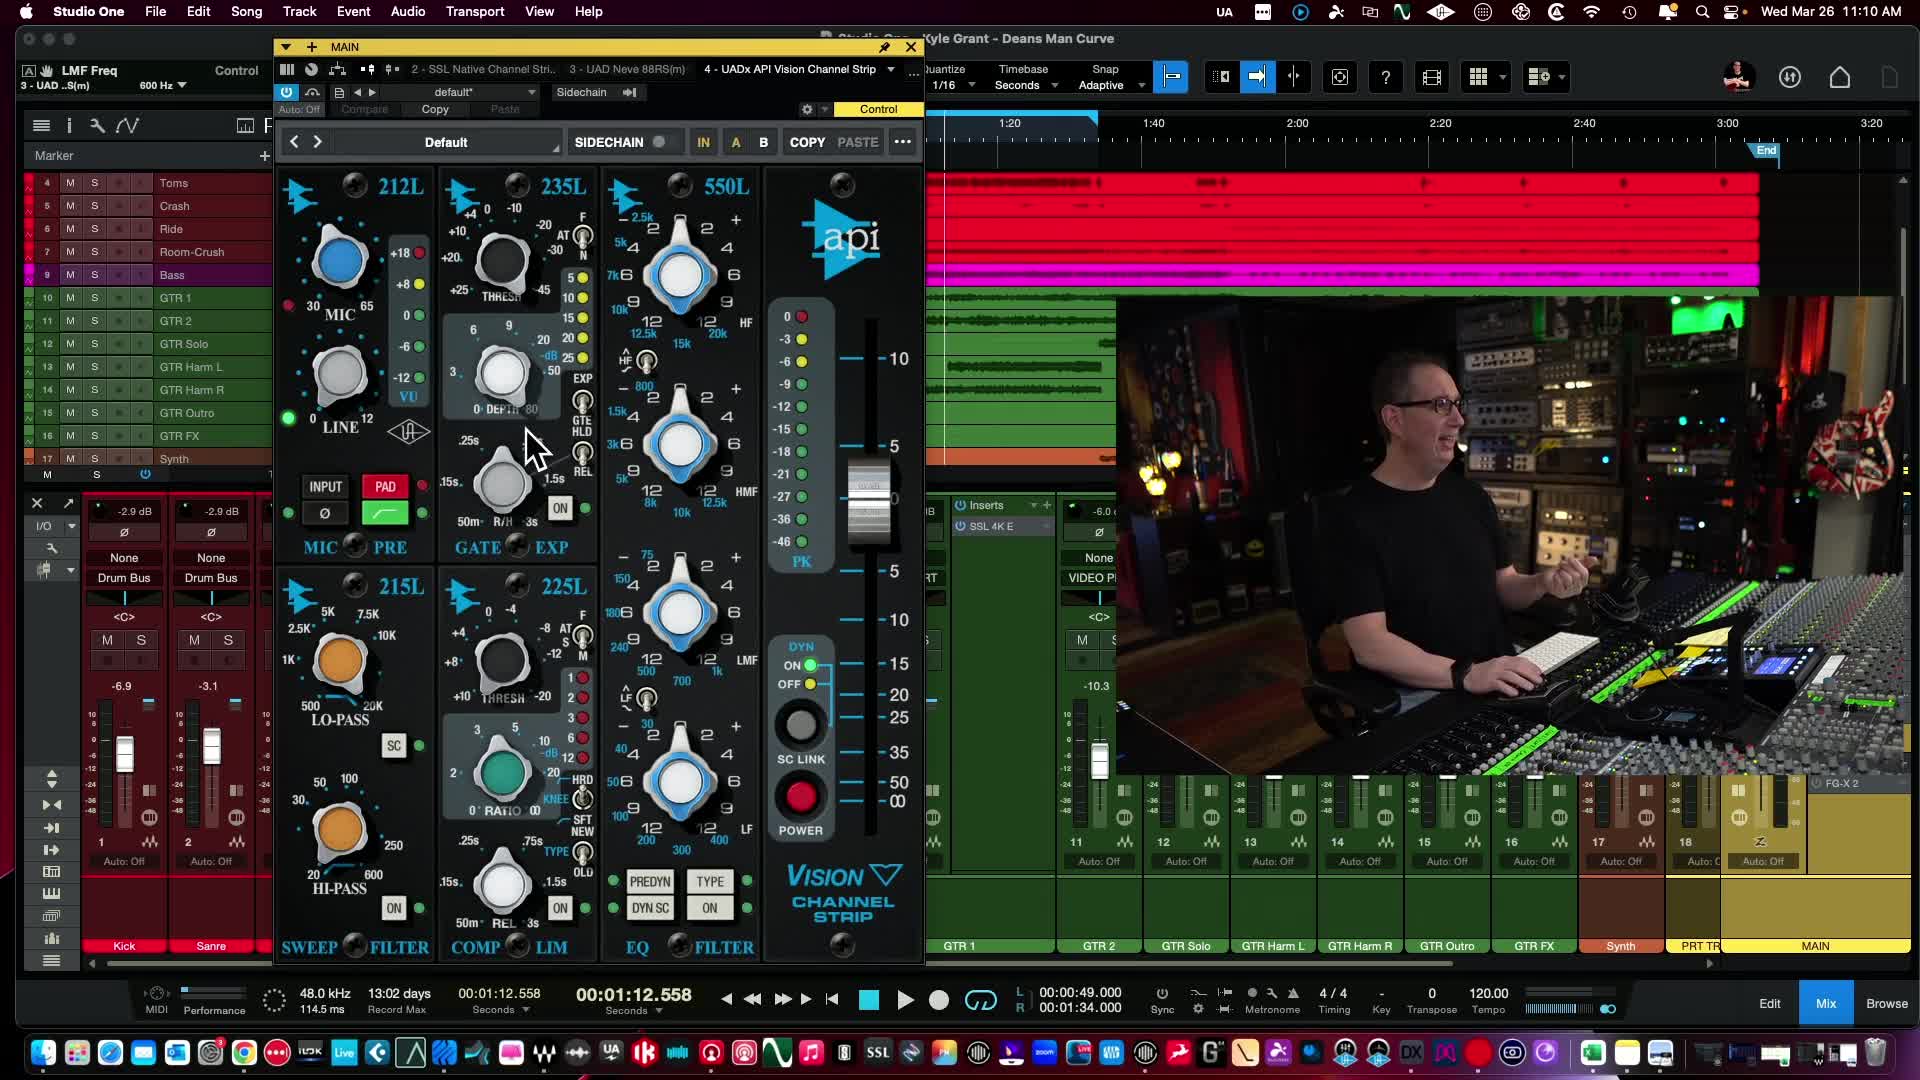Viewport: 1920px width, 1080px height.
Task: Toggle the DYN SC button
Action: point(650,908)
